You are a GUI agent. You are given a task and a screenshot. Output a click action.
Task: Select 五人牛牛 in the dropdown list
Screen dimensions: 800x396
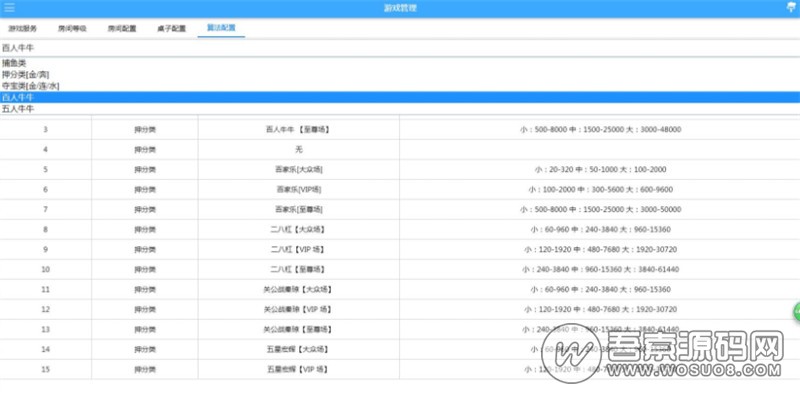click(400, 109)
